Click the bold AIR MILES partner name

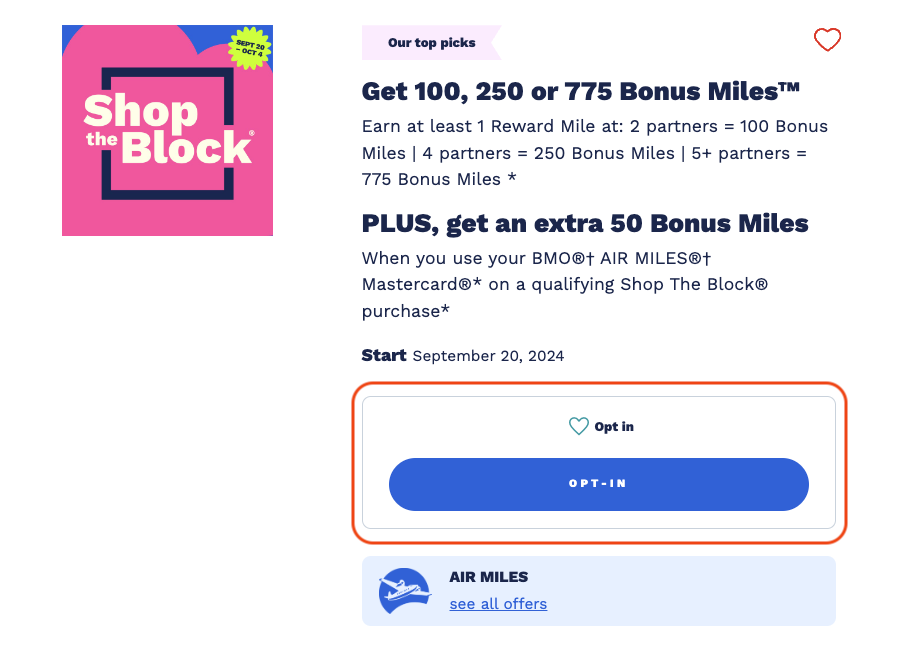click(488, 577)
